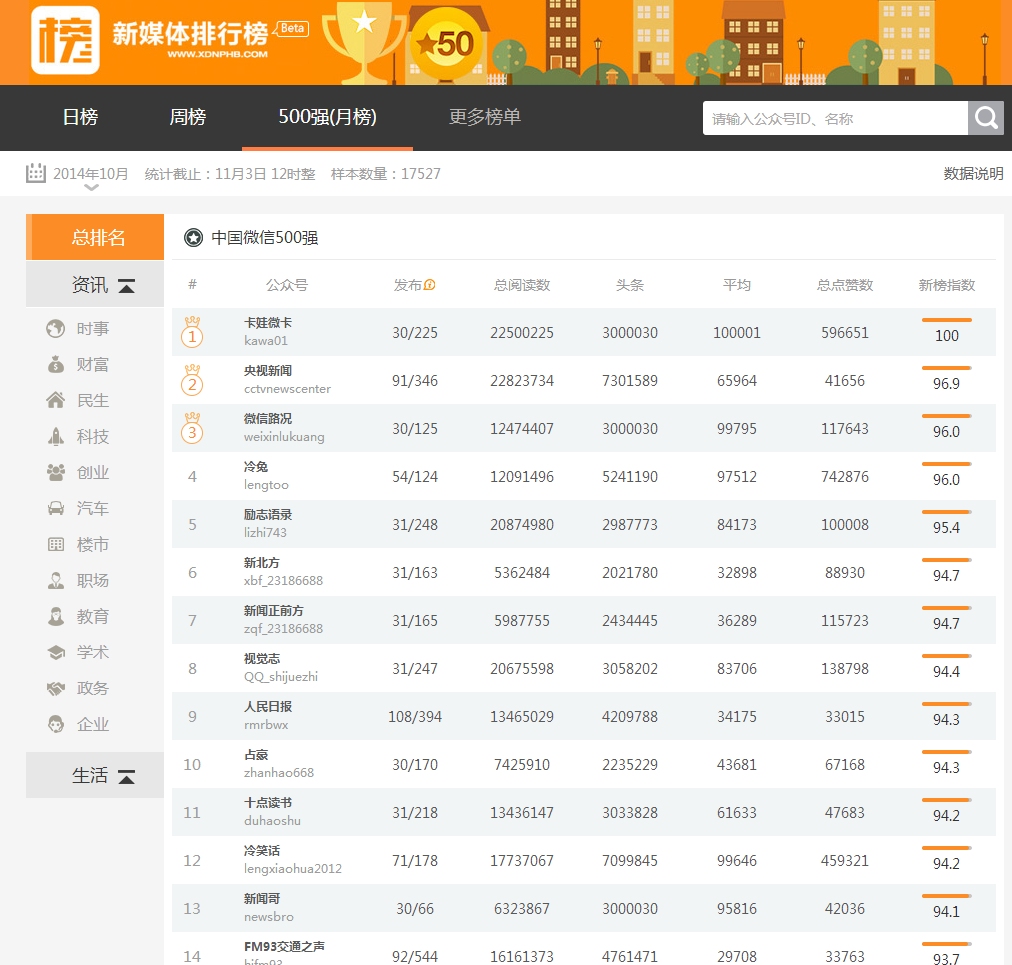Screen dimensions: 1012x965
Task: Select the 500强(月榜) tab
Action: (x=327, y=117)
